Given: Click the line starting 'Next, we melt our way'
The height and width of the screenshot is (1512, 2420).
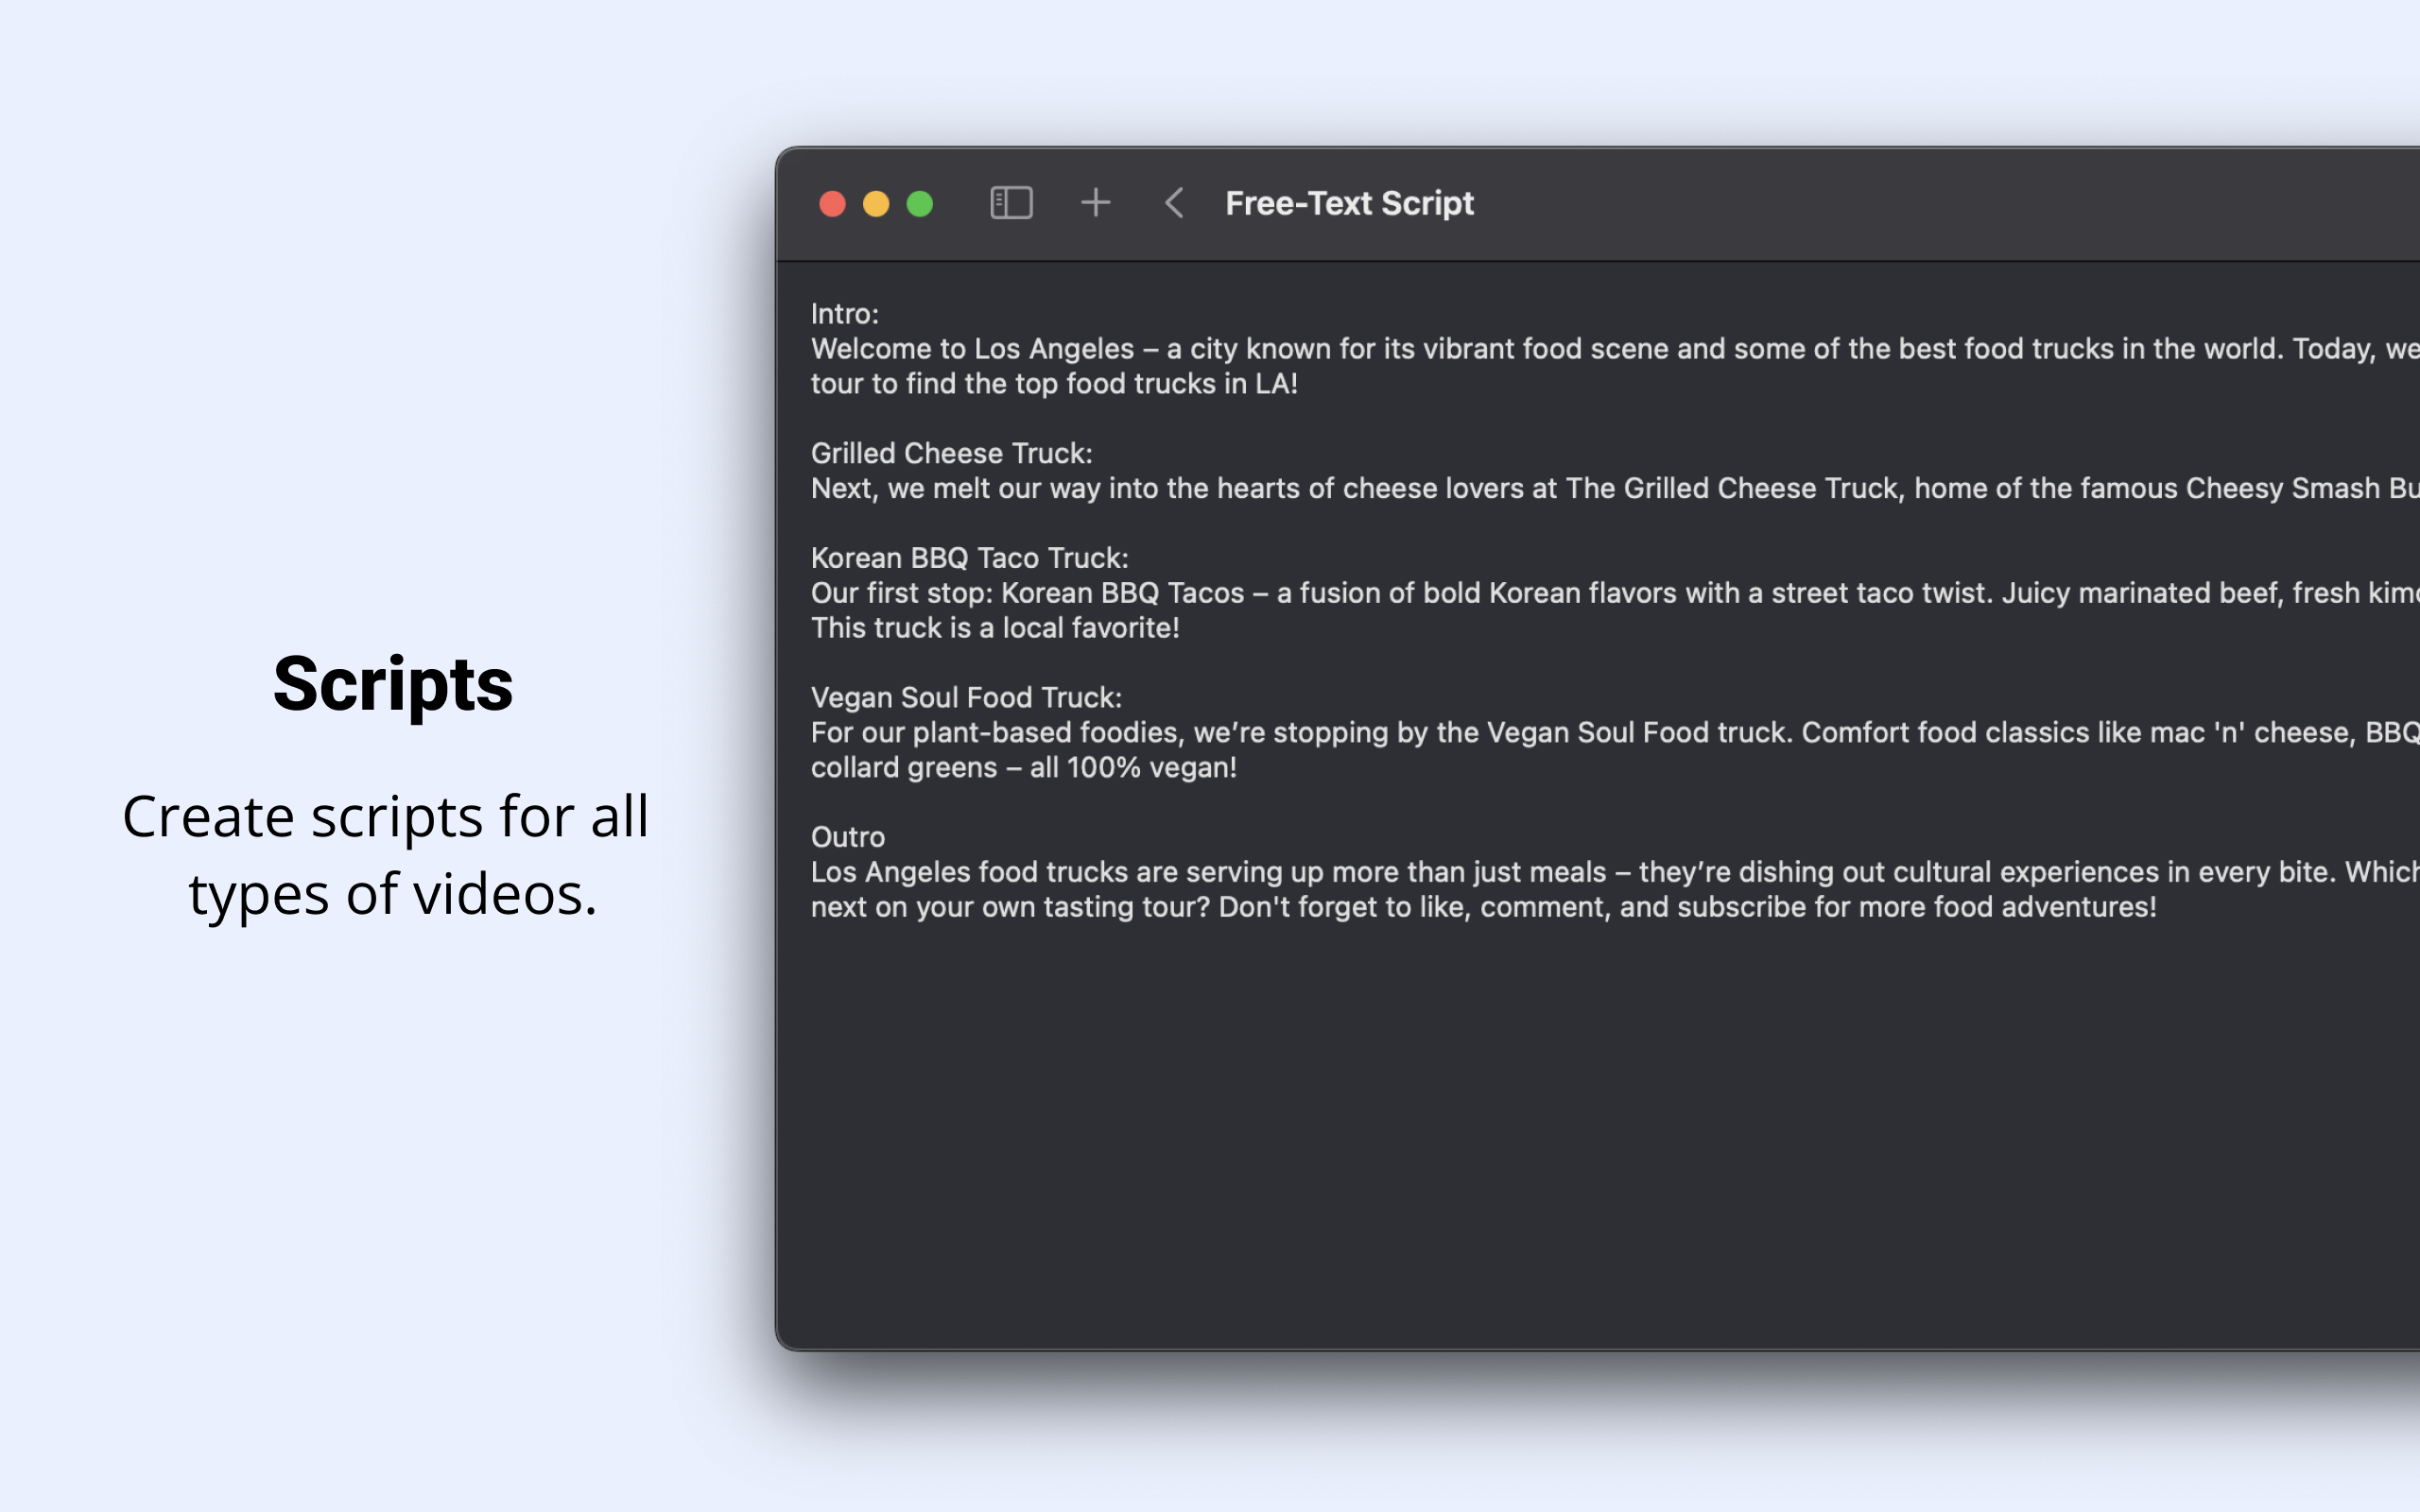Looking at the screenshot, I should pyautogui.click(x=1614, y=489).
